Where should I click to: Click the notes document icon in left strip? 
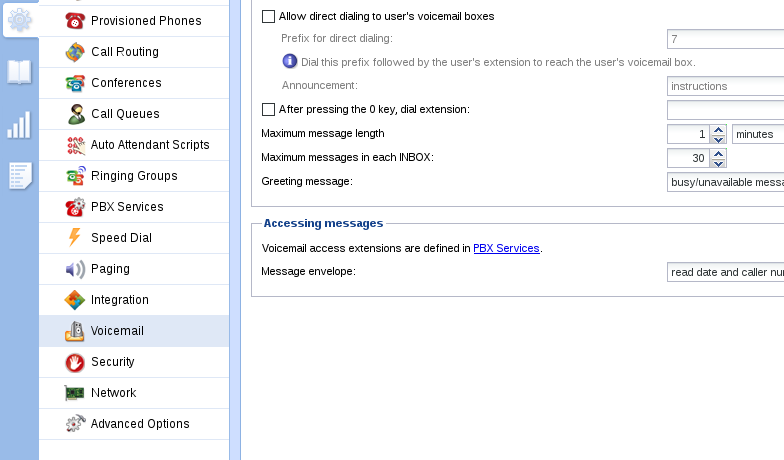(19, 175)
